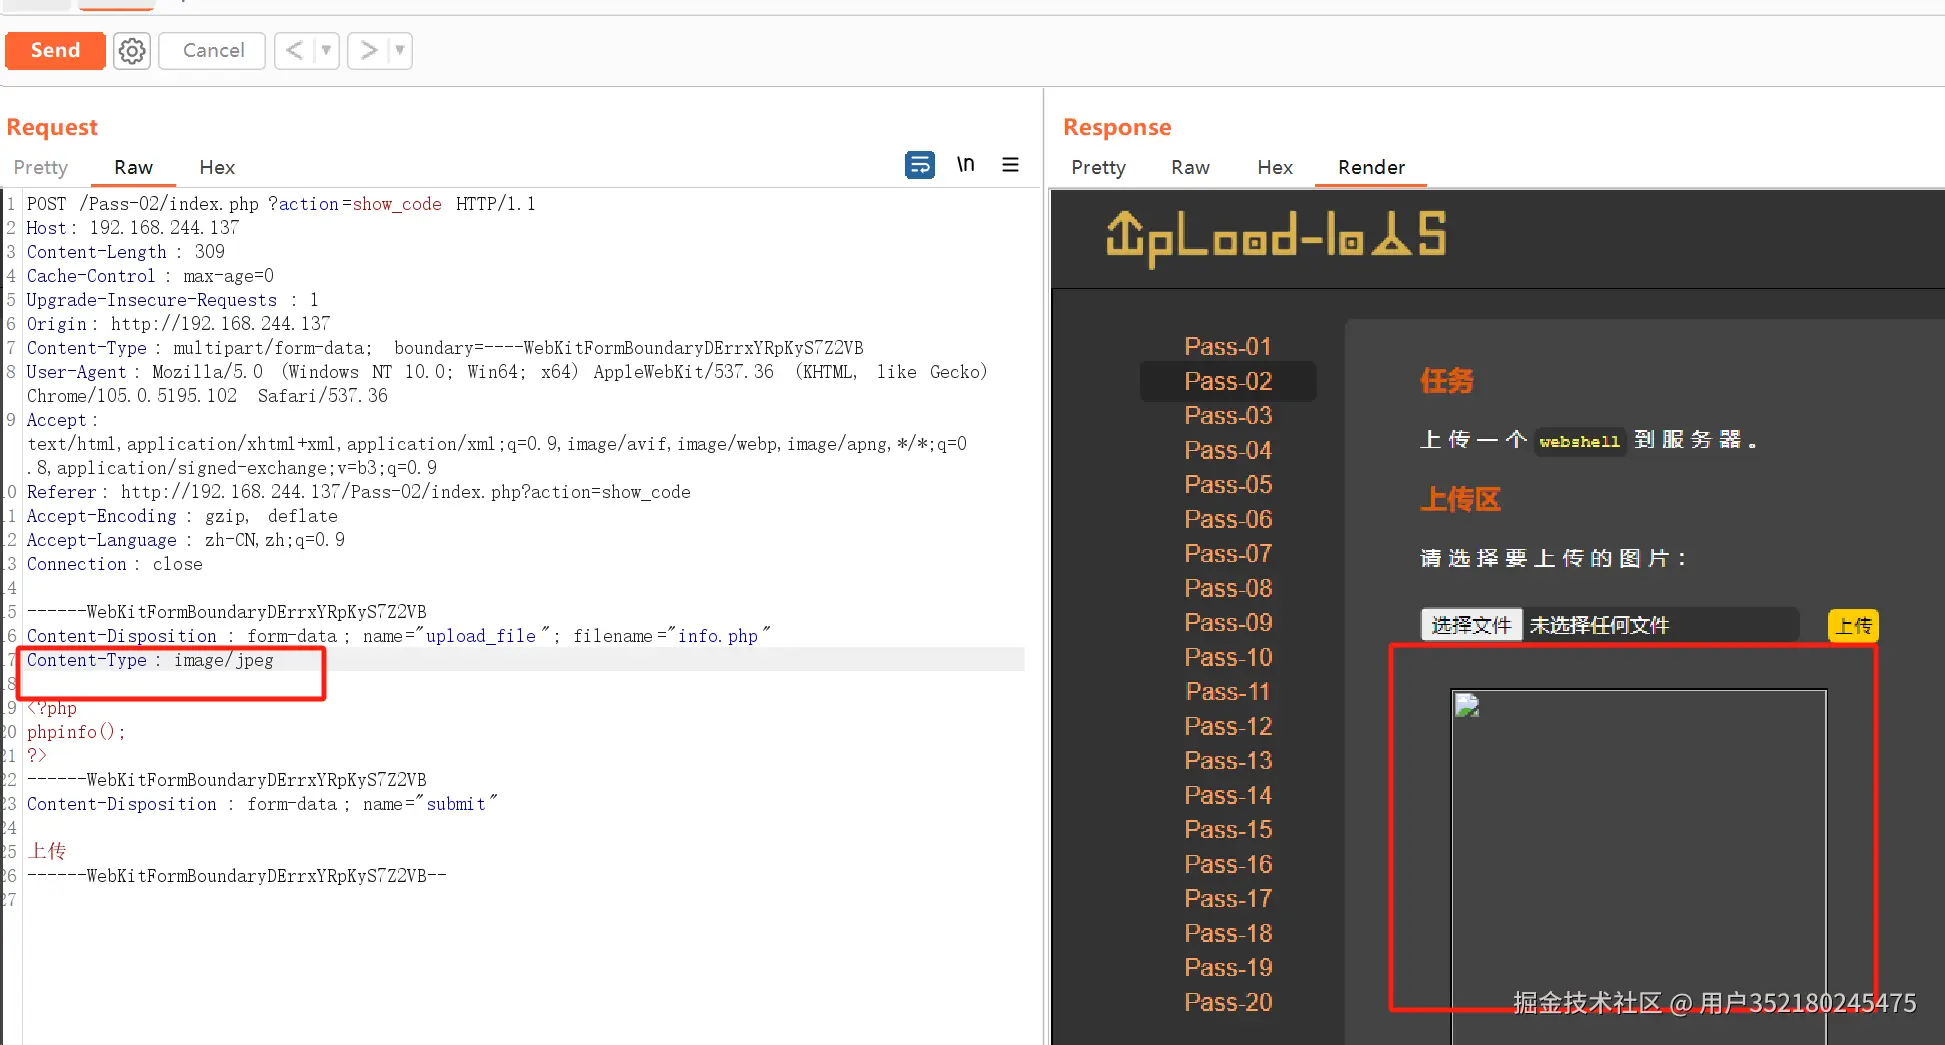Open Pass-08 in the rendered page
Screen dimensions: 1945x1045
tap(1228, 588)
